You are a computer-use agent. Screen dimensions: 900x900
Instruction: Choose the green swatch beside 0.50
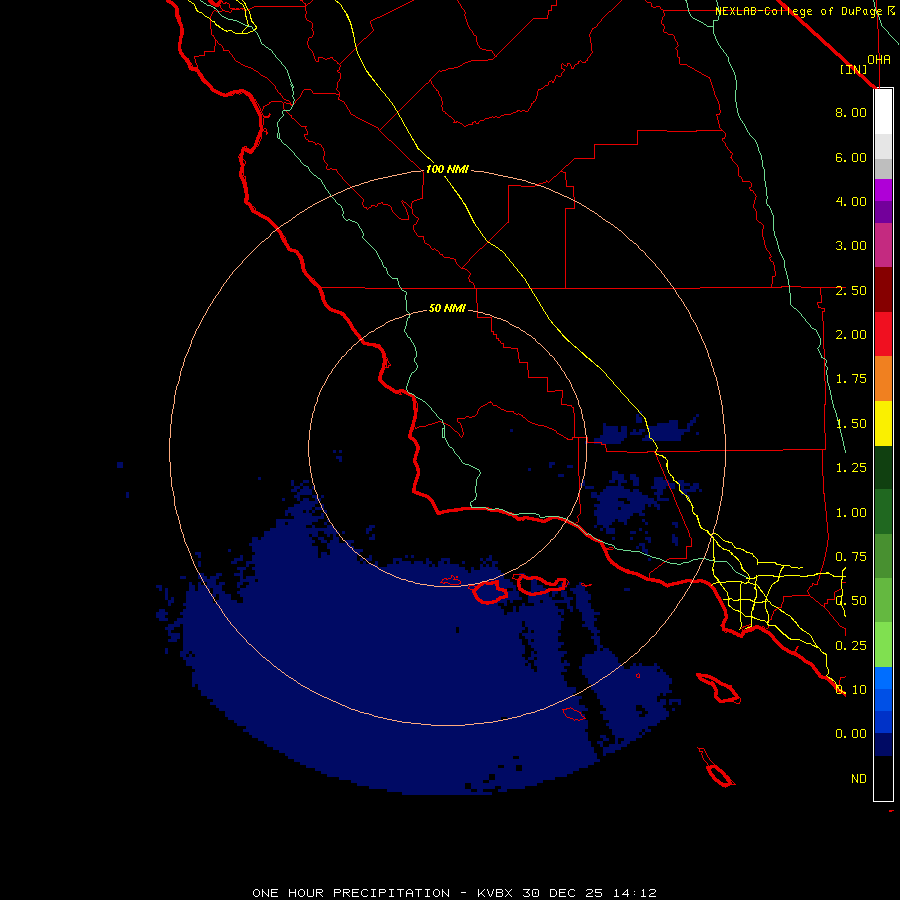(x=883, y=600)
